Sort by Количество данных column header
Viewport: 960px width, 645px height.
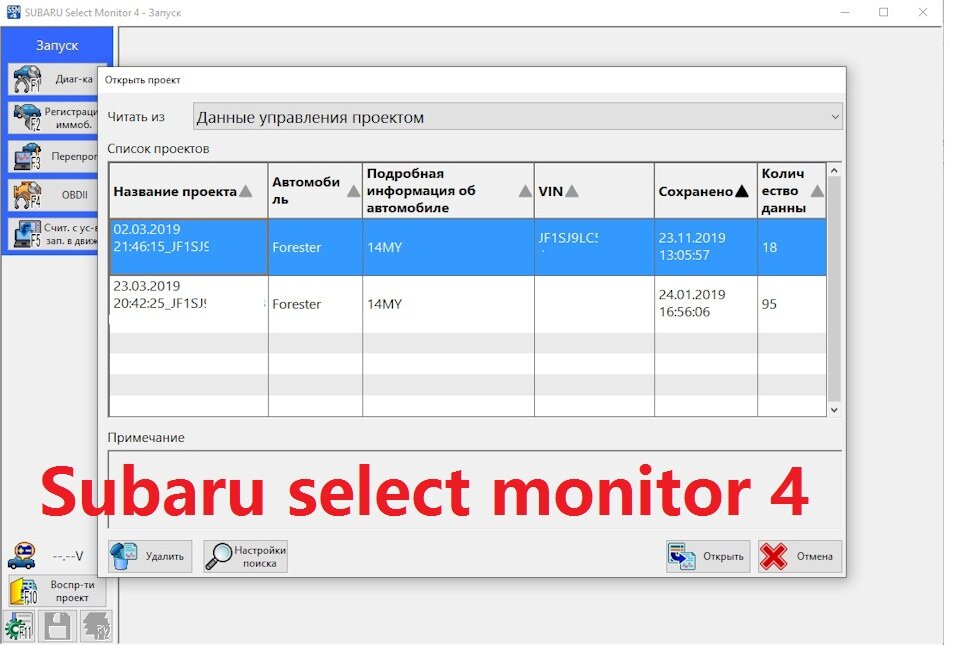tap(792, 191)
